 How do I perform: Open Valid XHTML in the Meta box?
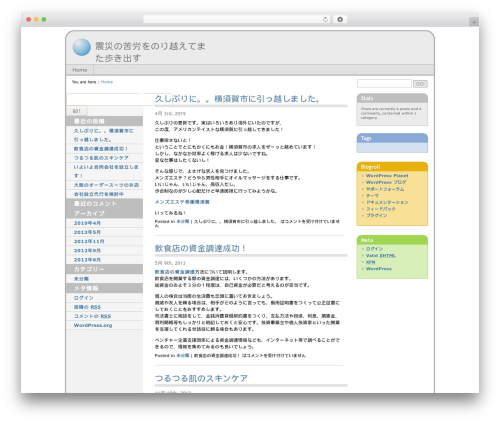[x=381, y=256]
